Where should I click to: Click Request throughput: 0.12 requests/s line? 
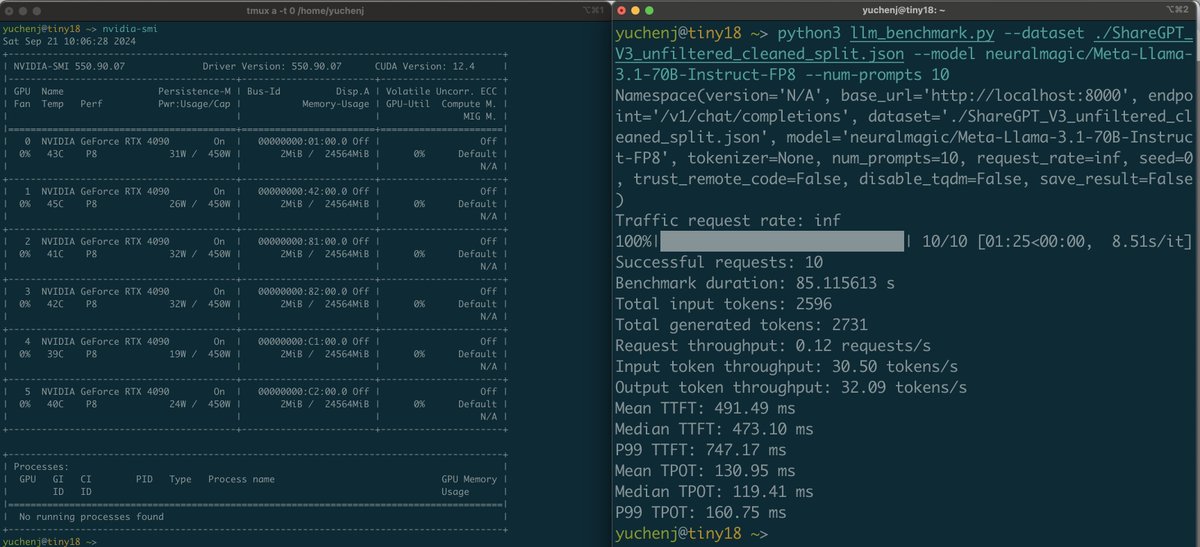point(773,346)
